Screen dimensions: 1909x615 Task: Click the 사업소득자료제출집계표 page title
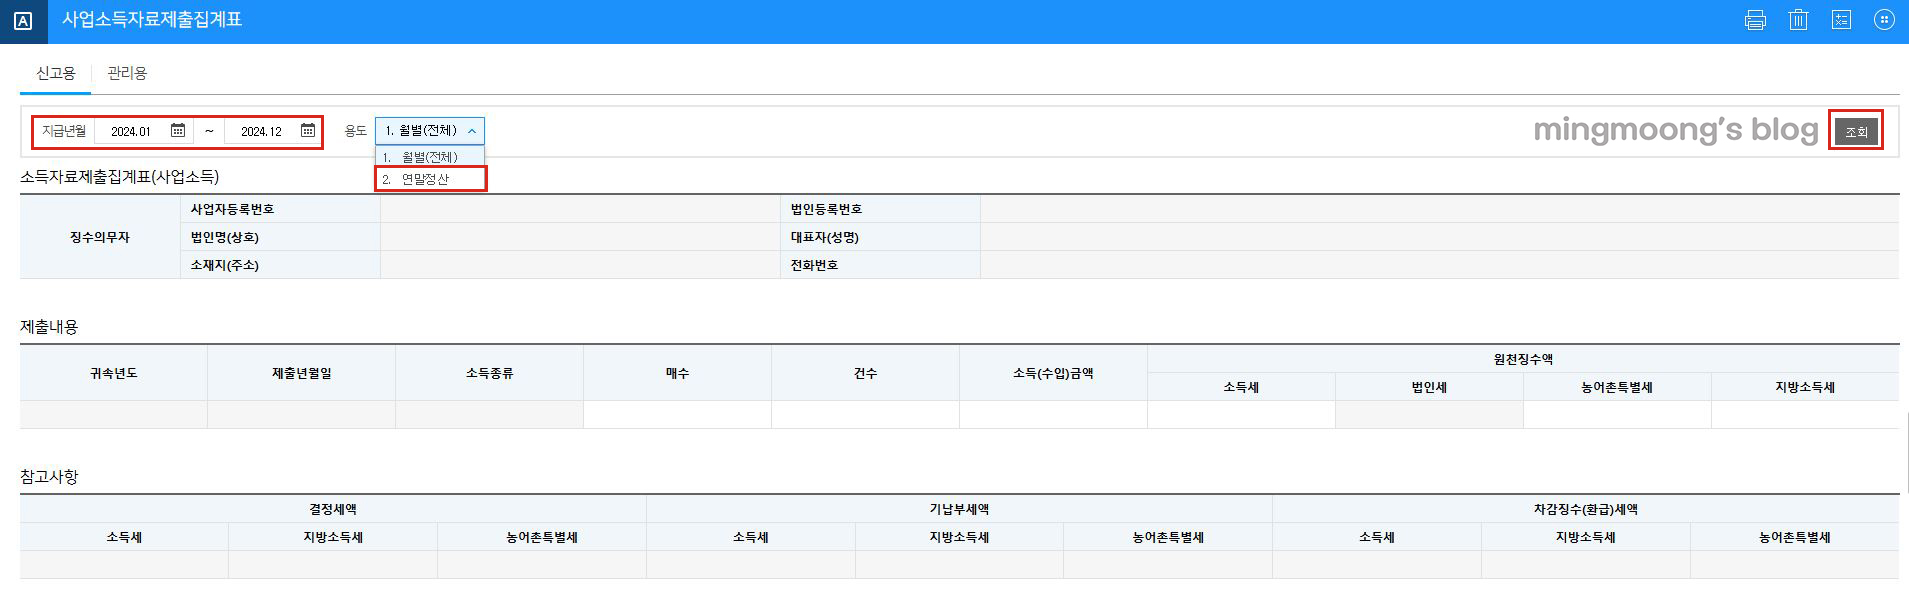coord(152,20)
